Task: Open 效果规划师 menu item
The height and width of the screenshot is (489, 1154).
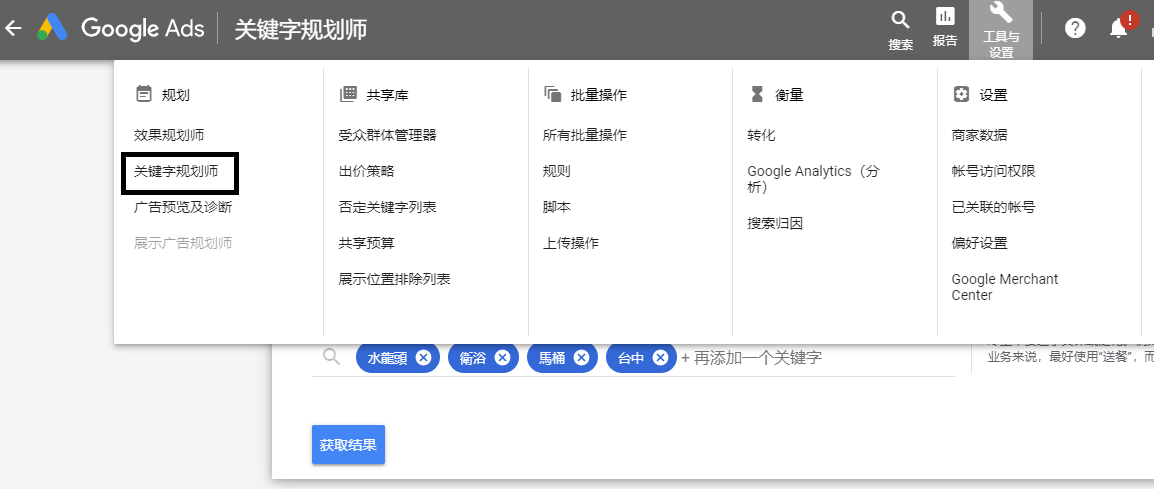Action: tap(170, 135)
